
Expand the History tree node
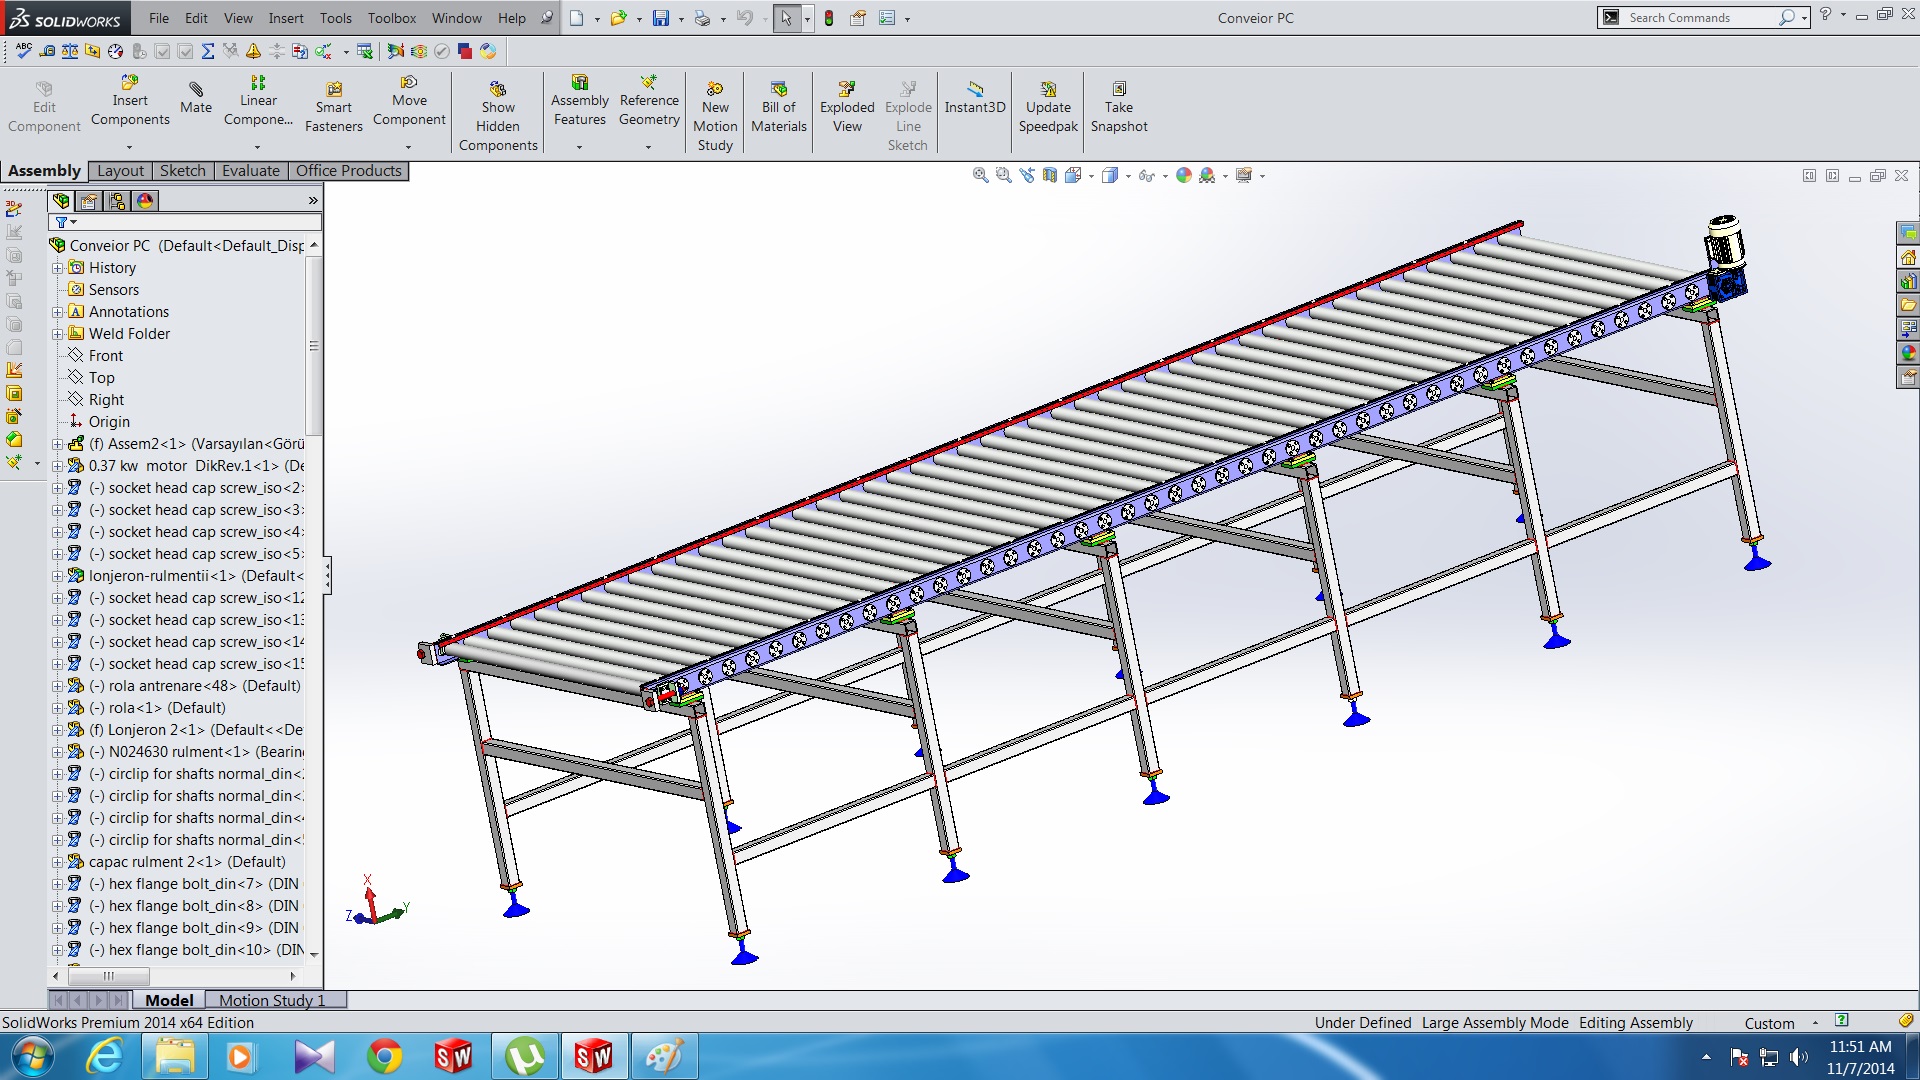[57, 268]
